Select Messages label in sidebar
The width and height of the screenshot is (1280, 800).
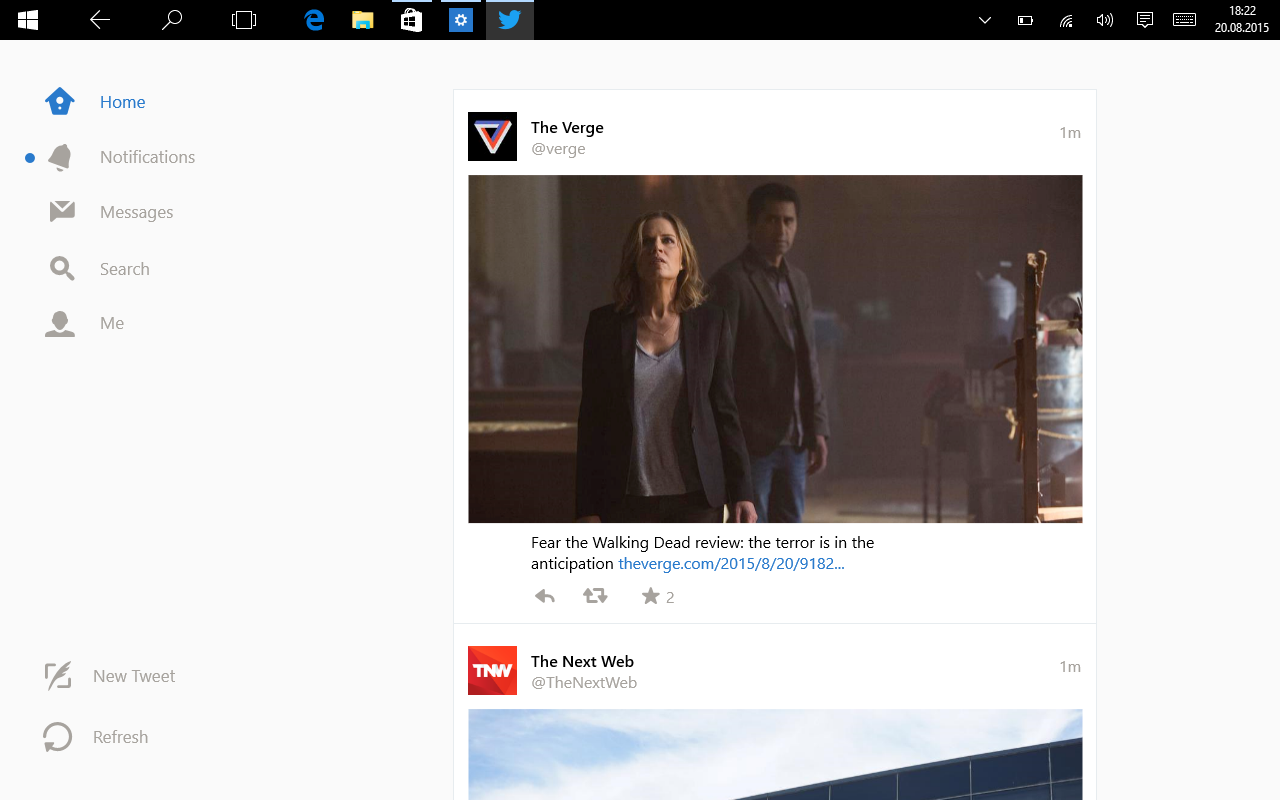(x=136, y=212)
